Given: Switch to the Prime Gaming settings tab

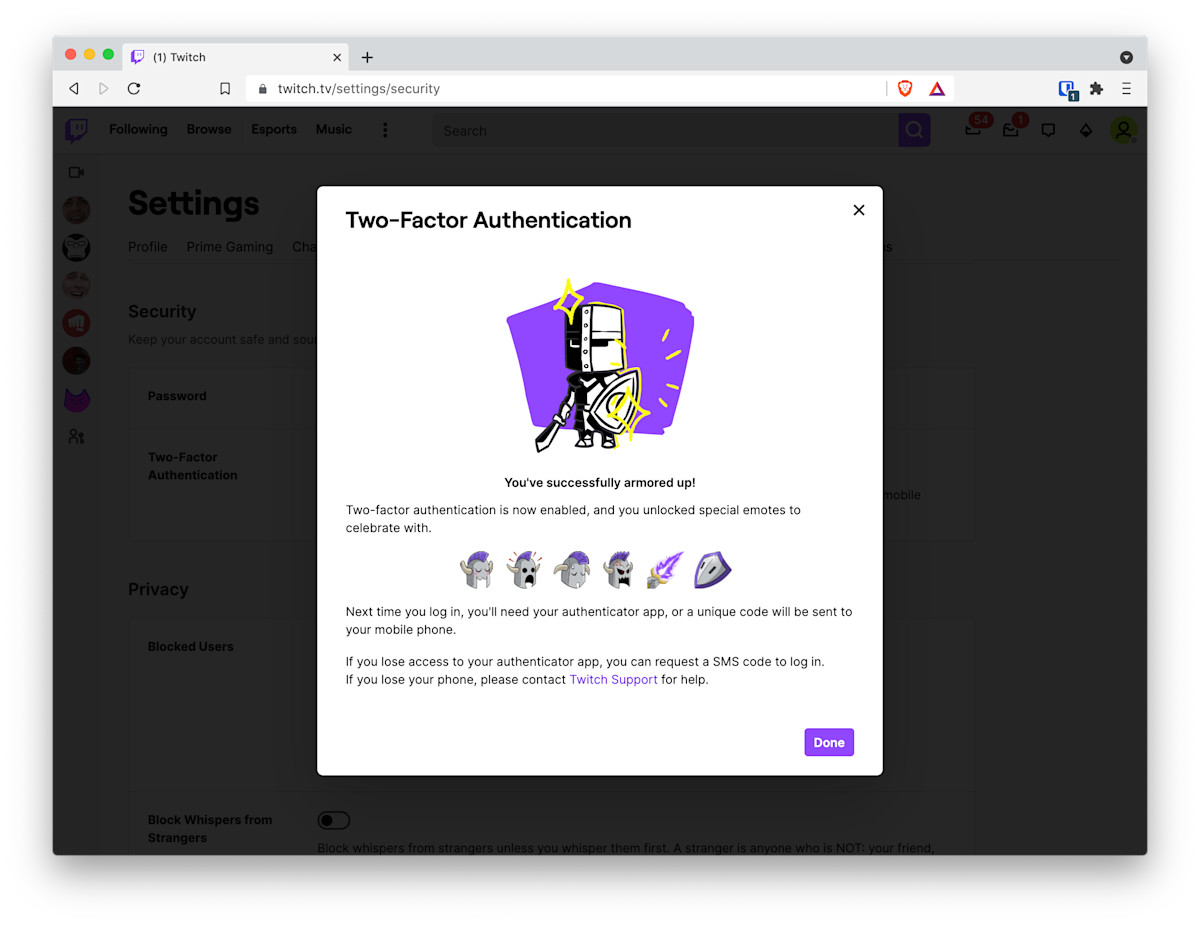Looking at the screenshot, I should [x=229, y=247].
